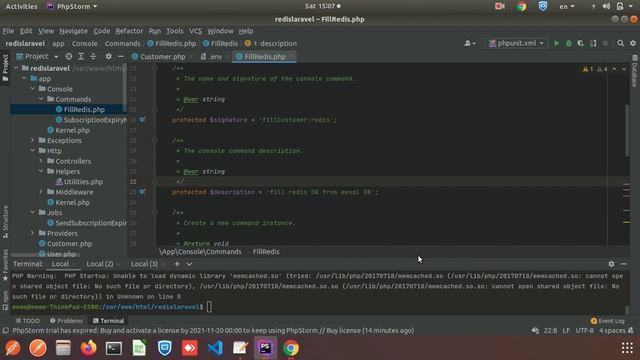640x360 pixels.
Task: Open SendSubscriptionExpir job file
Action: (87, 223)
